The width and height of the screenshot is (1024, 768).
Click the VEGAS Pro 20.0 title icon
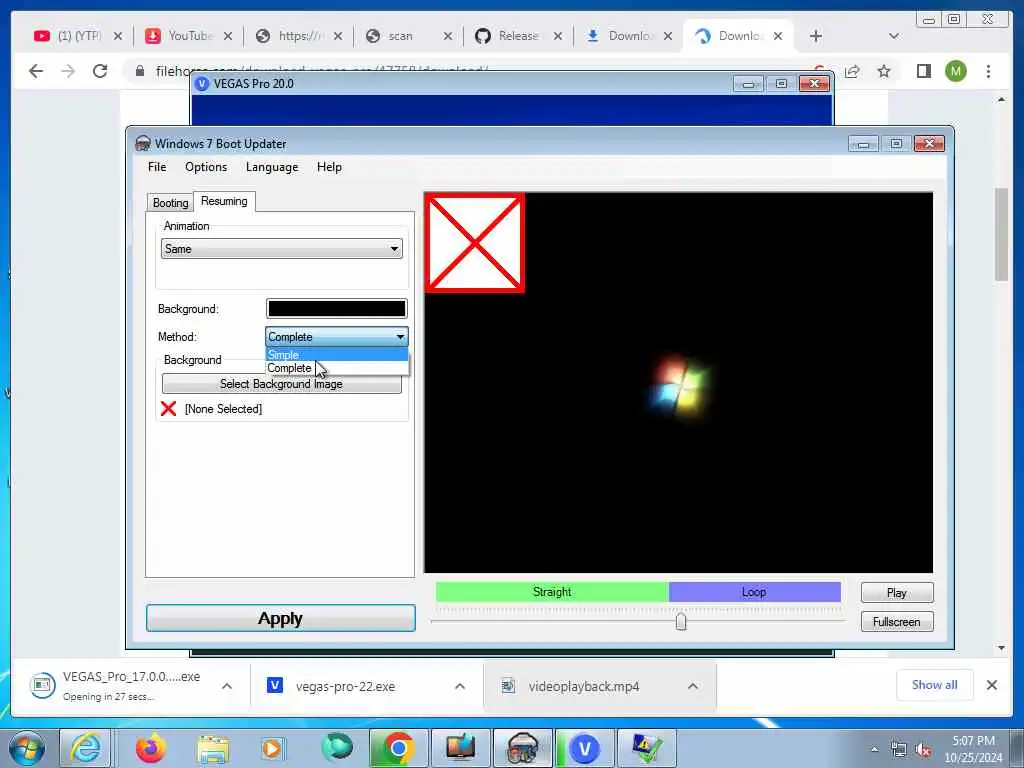[x=202, y=84]
